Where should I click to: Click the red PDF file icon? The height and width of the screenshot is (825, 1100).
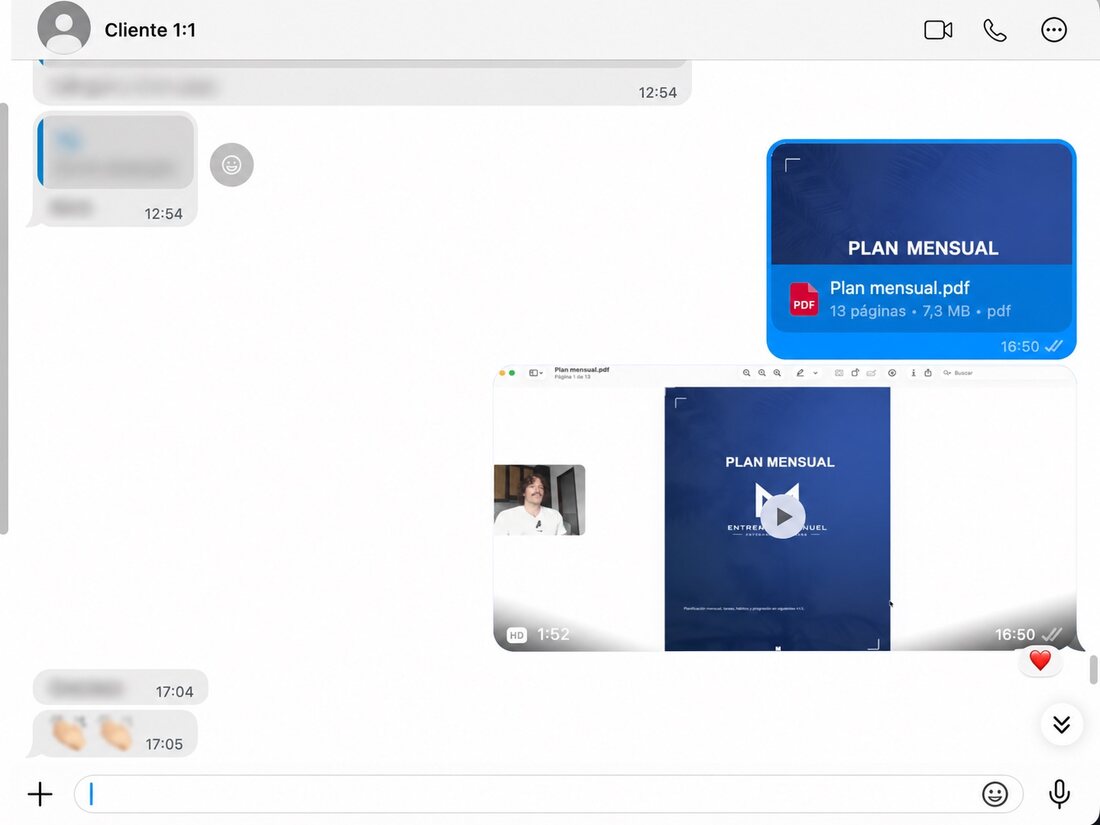pos(804,300)
